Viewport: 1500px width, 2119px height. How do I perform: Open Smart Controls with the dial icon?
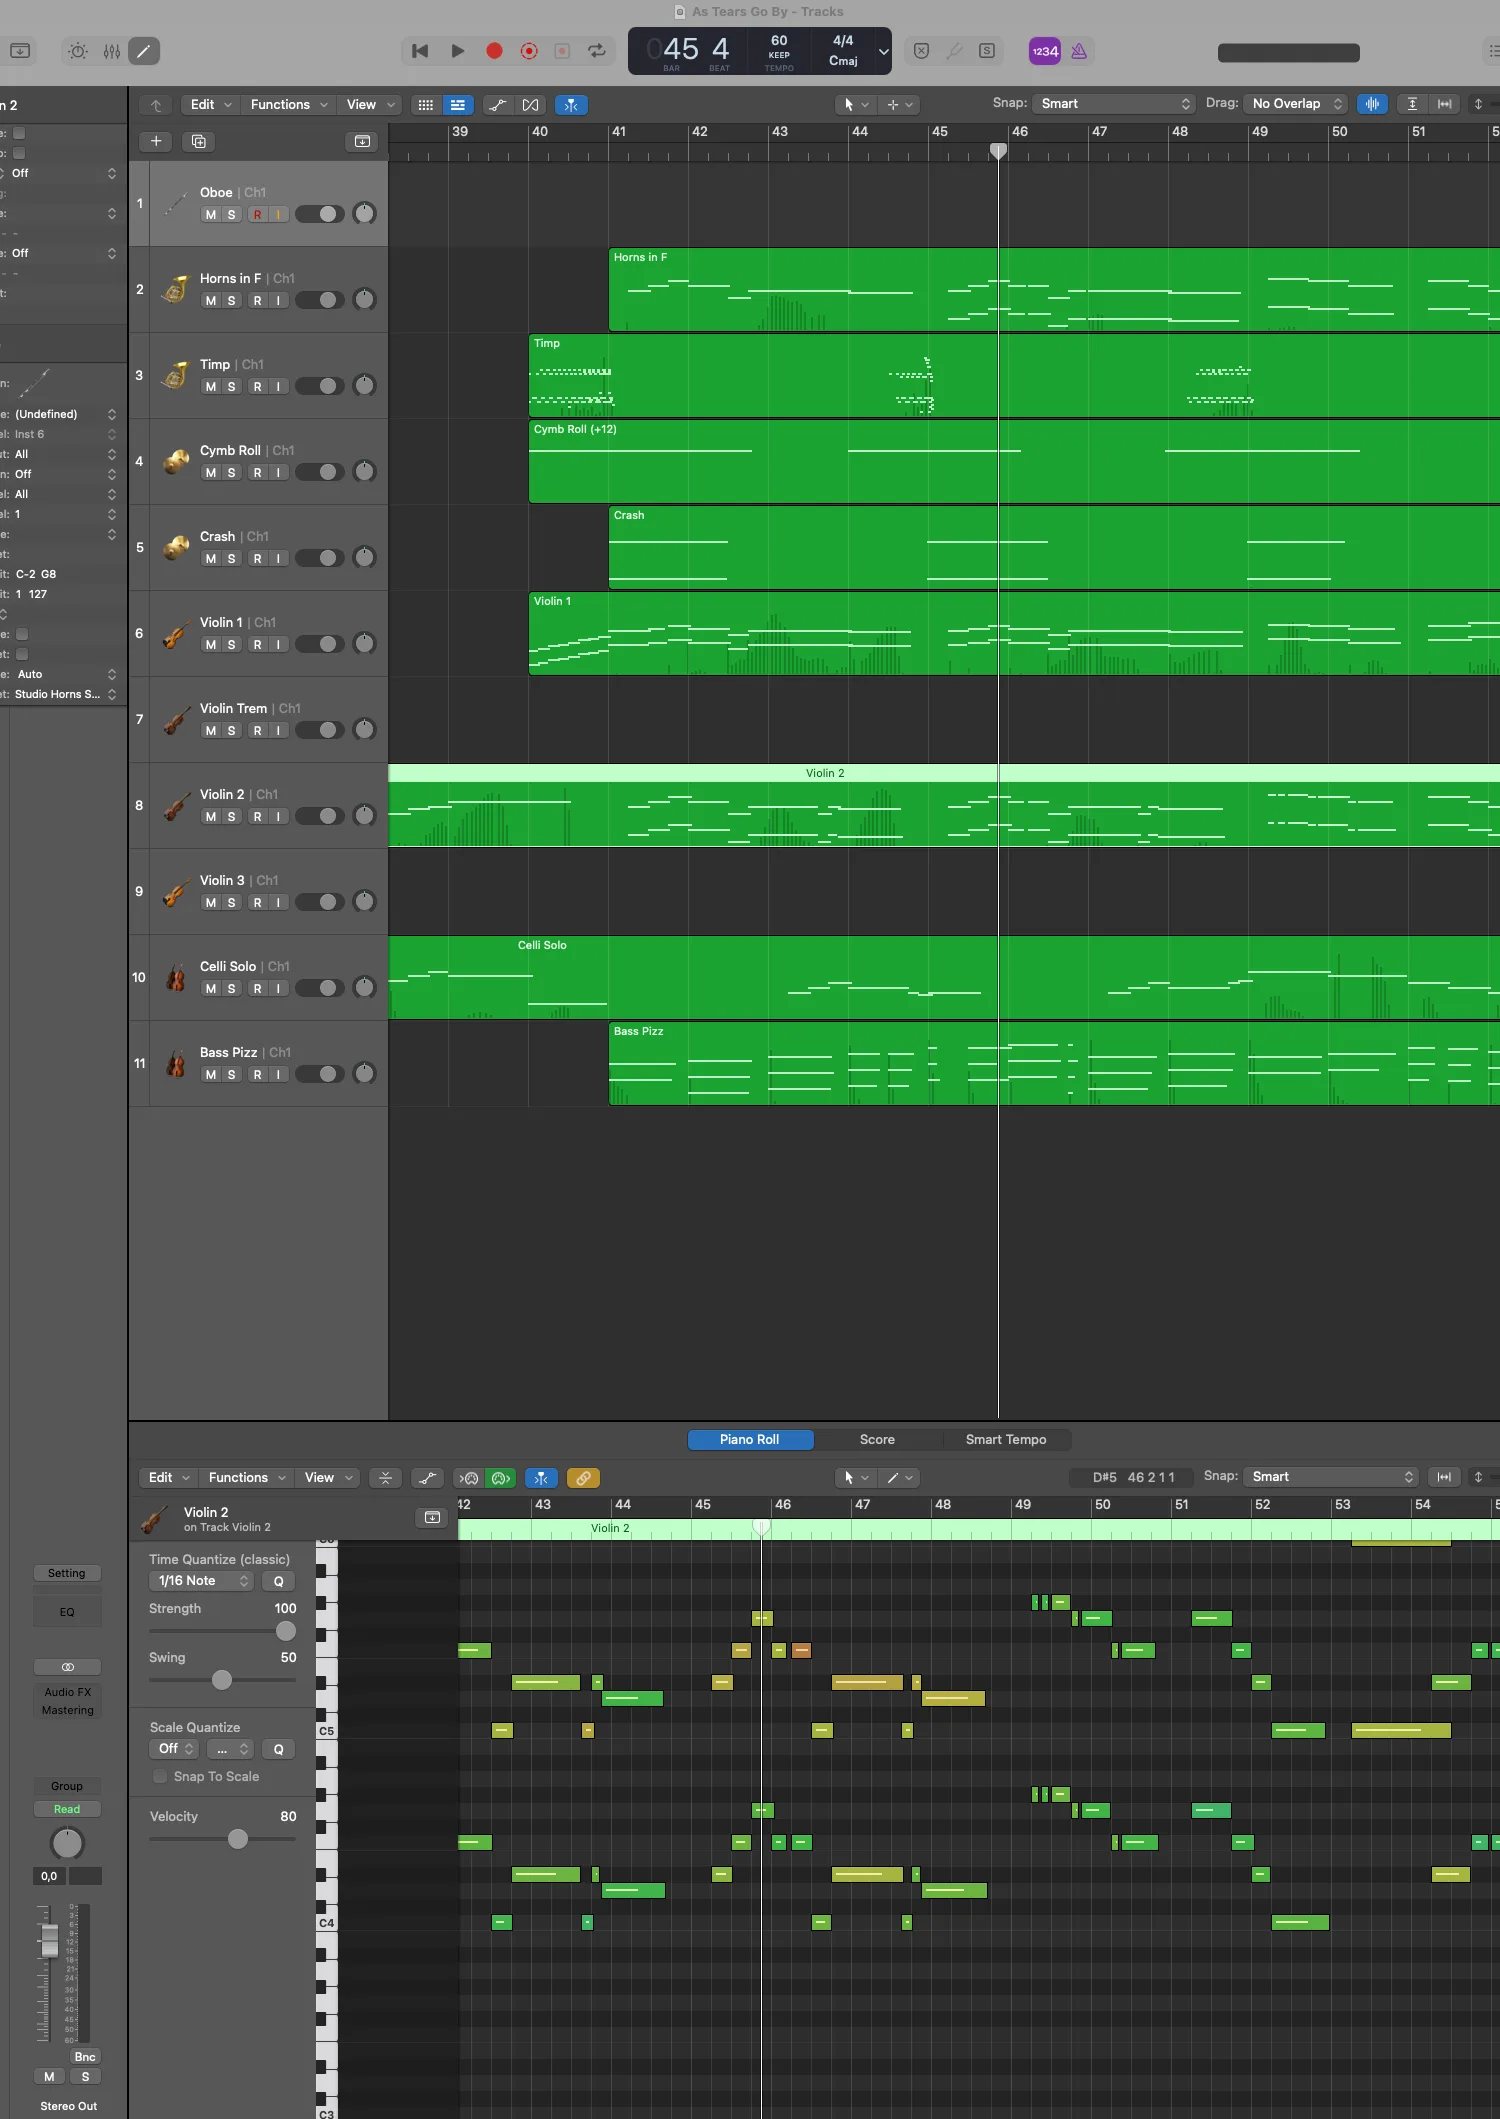78,51
